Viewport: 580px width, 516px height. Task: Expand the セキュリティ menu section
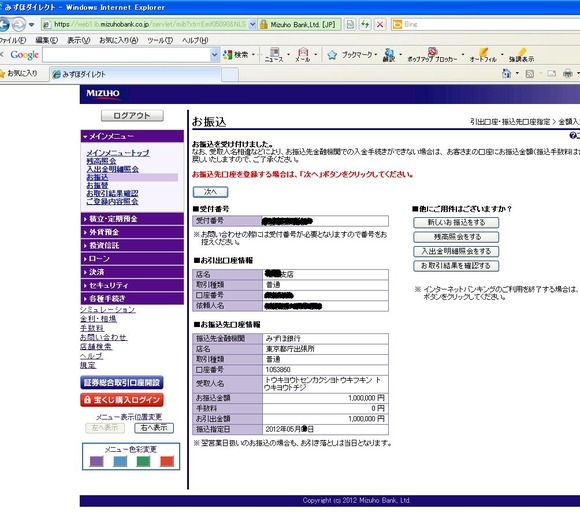coord(132,285)
